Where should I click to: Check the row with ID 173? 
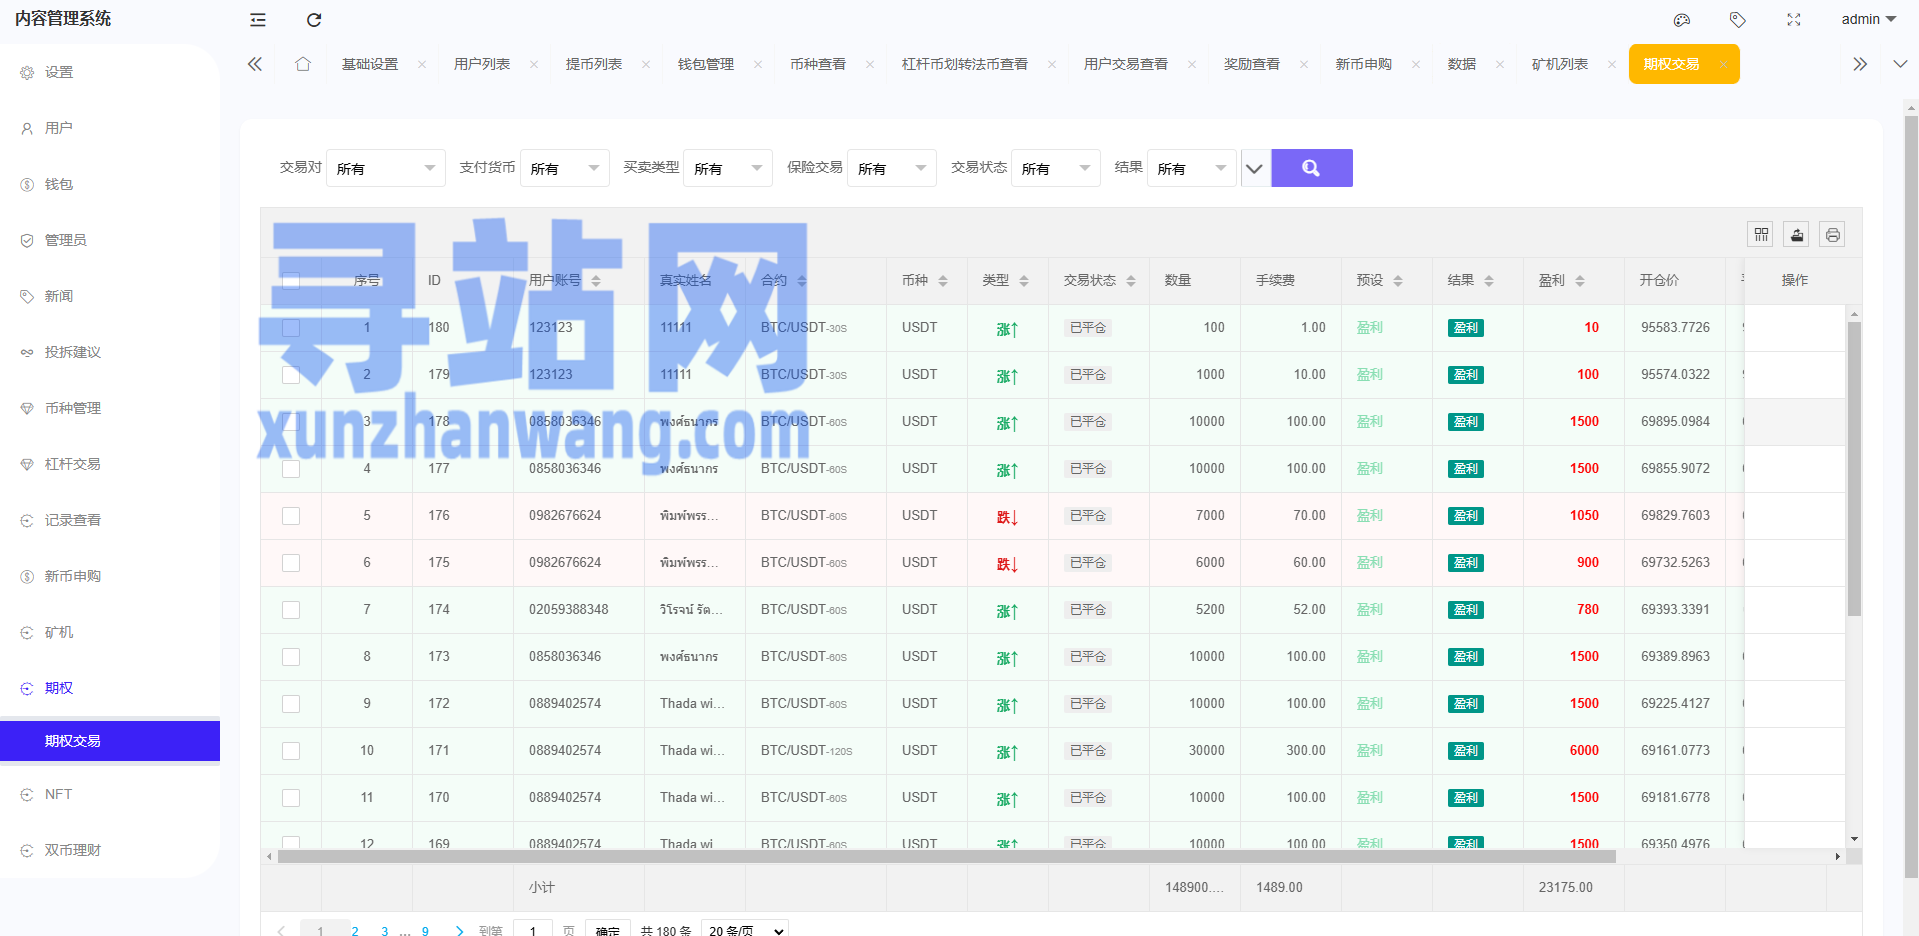[291, 657]
